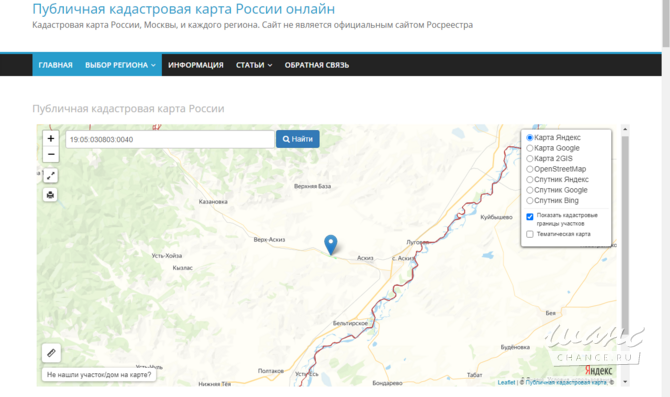
Task: Expand the Выбор региона dropdown menu
Action: coord(120,65)
